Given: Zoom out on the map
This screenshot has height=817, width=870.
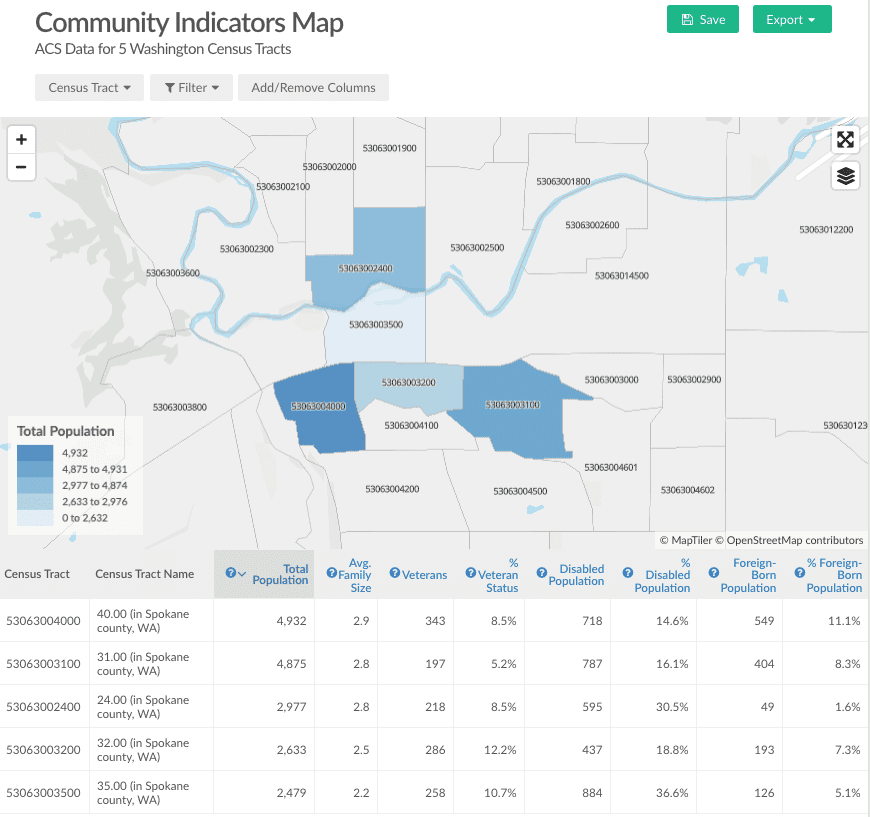Looking at the screenshot, I should [x=21, y=167].
